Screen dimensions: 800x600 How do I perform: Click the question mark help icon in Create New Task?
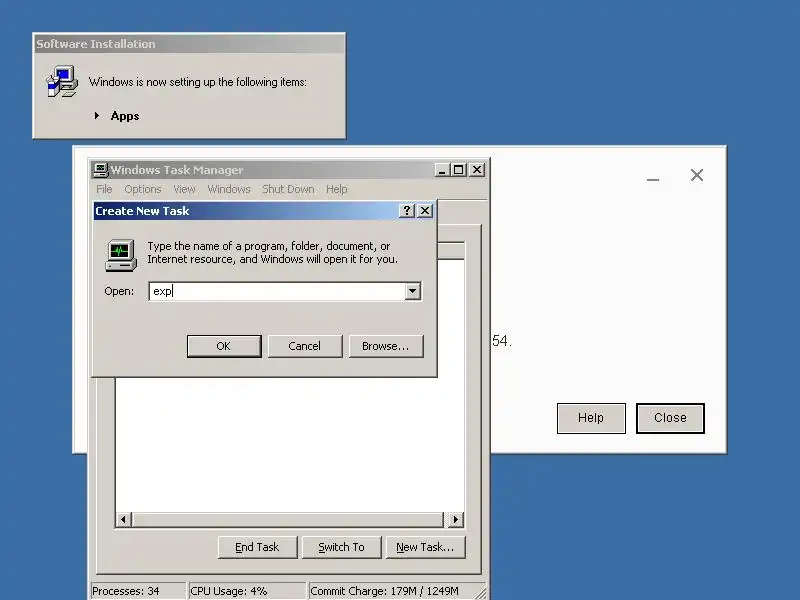click(x=407, y=211)
